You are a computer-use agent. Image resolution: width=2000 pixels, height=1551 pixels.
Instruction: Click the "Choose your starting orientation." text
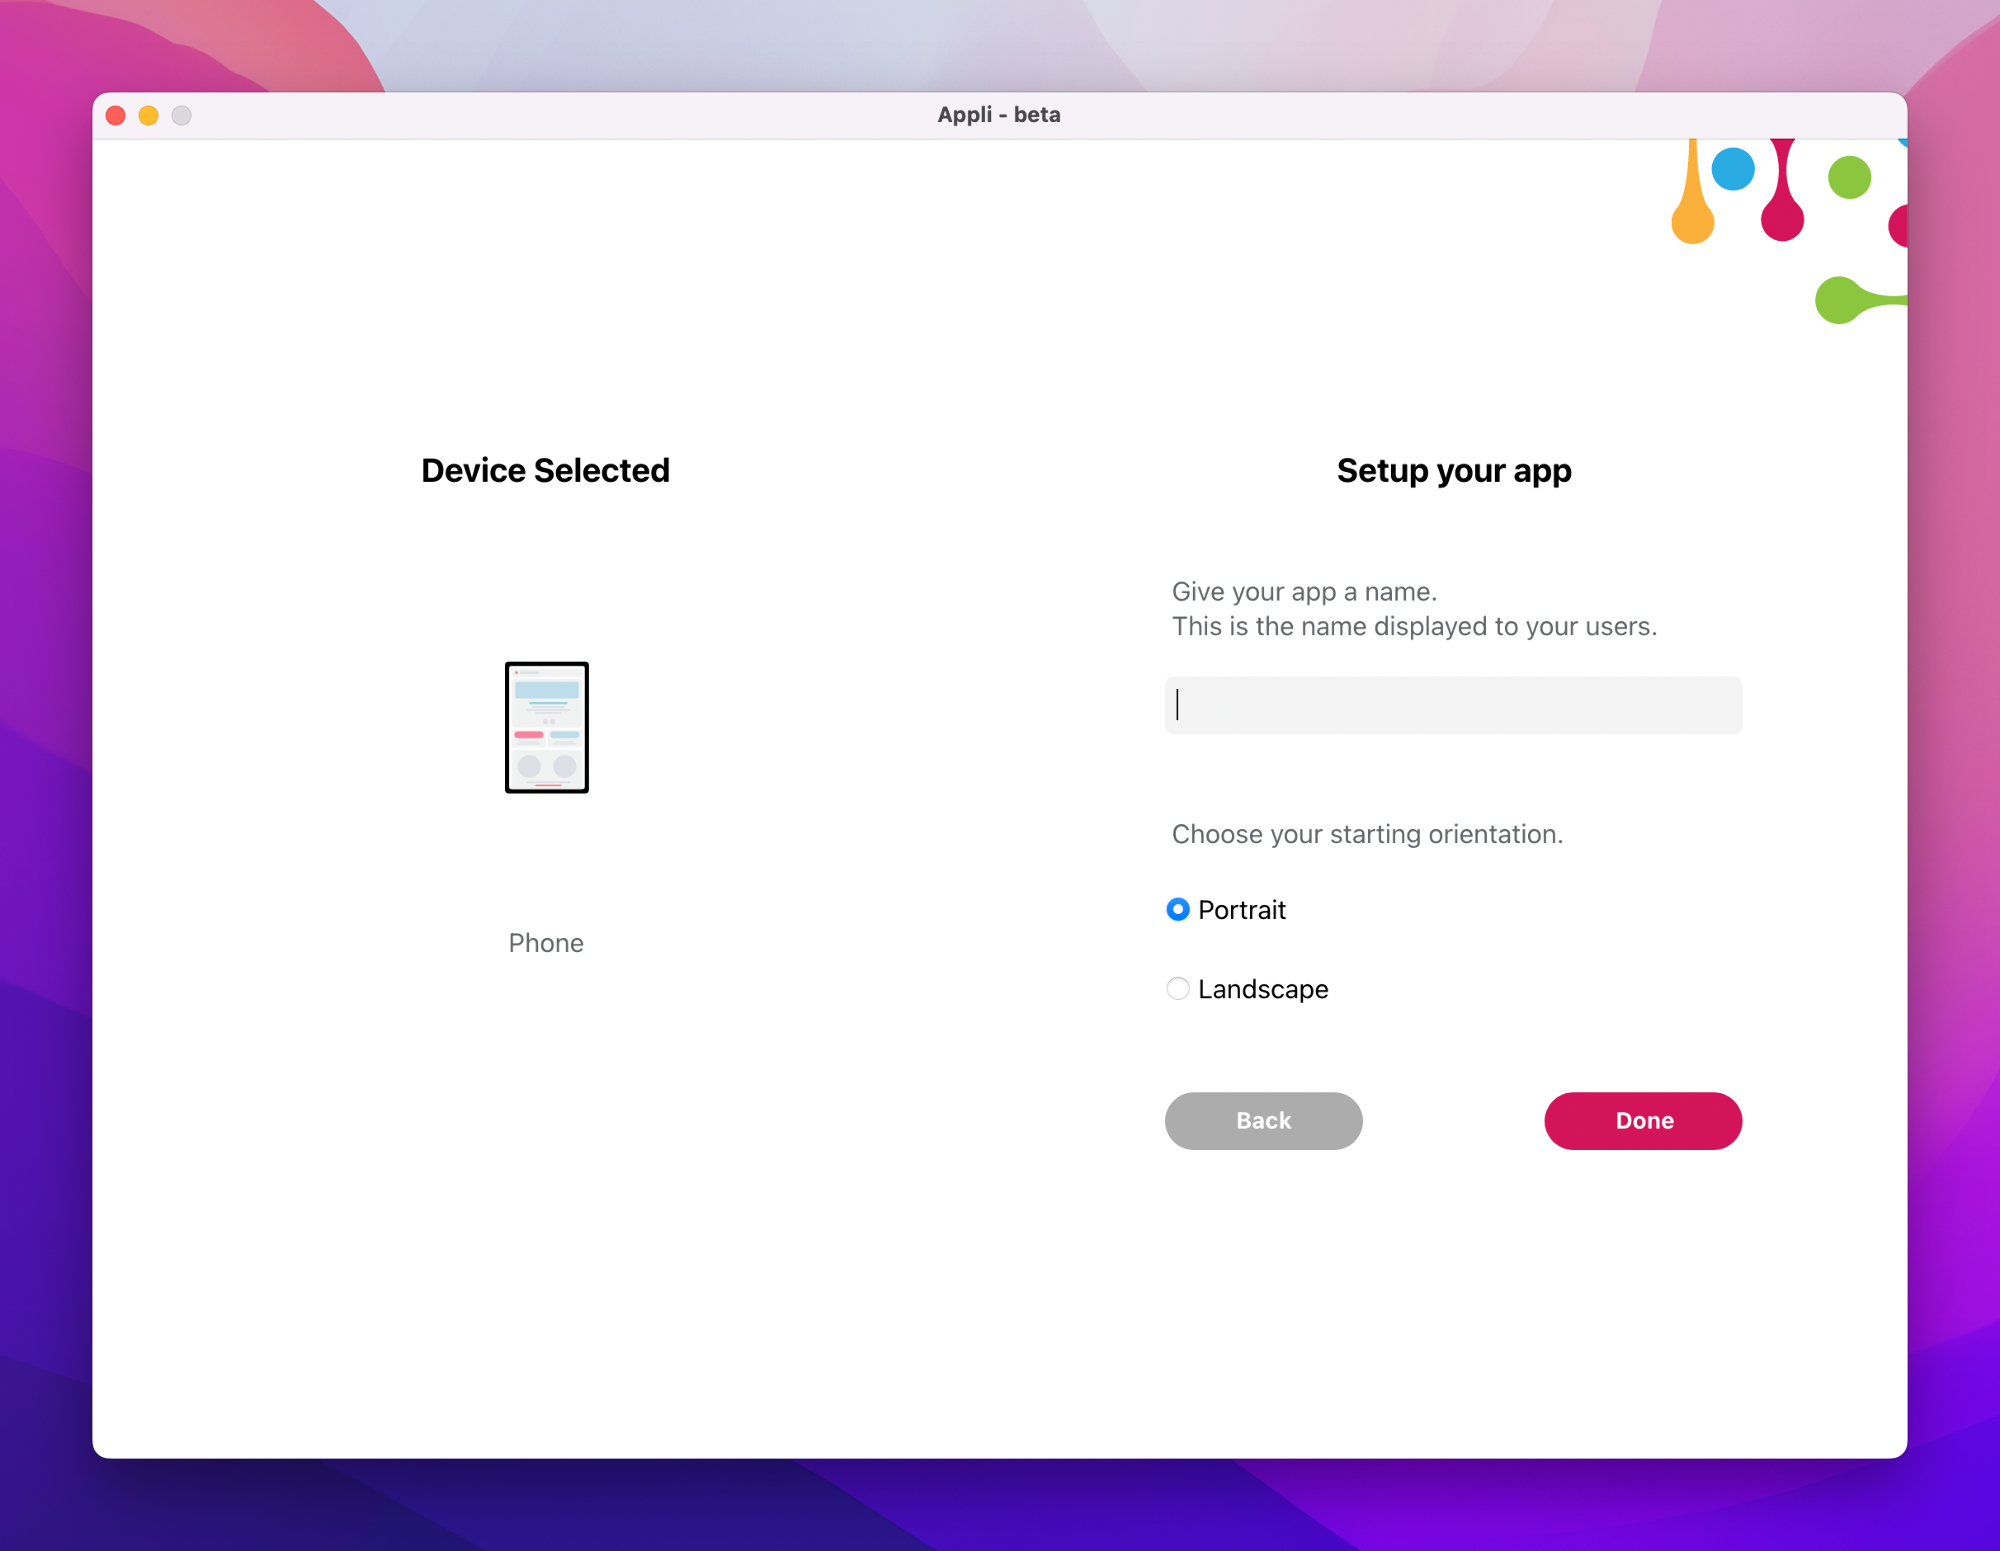[1367, 834]
